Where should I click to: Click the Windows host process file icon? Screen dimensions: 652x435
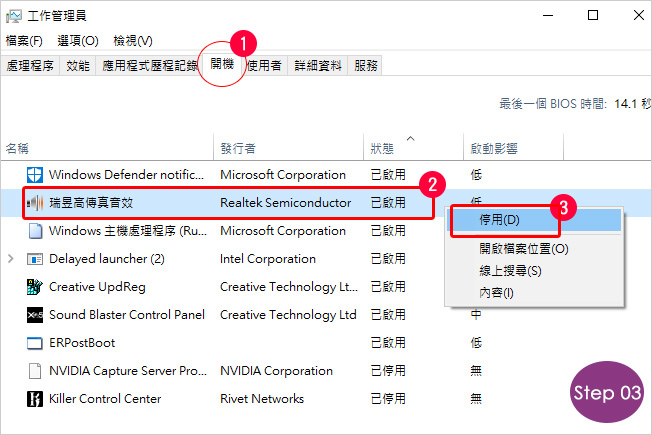pyautogui.click(x=35, y=231)
